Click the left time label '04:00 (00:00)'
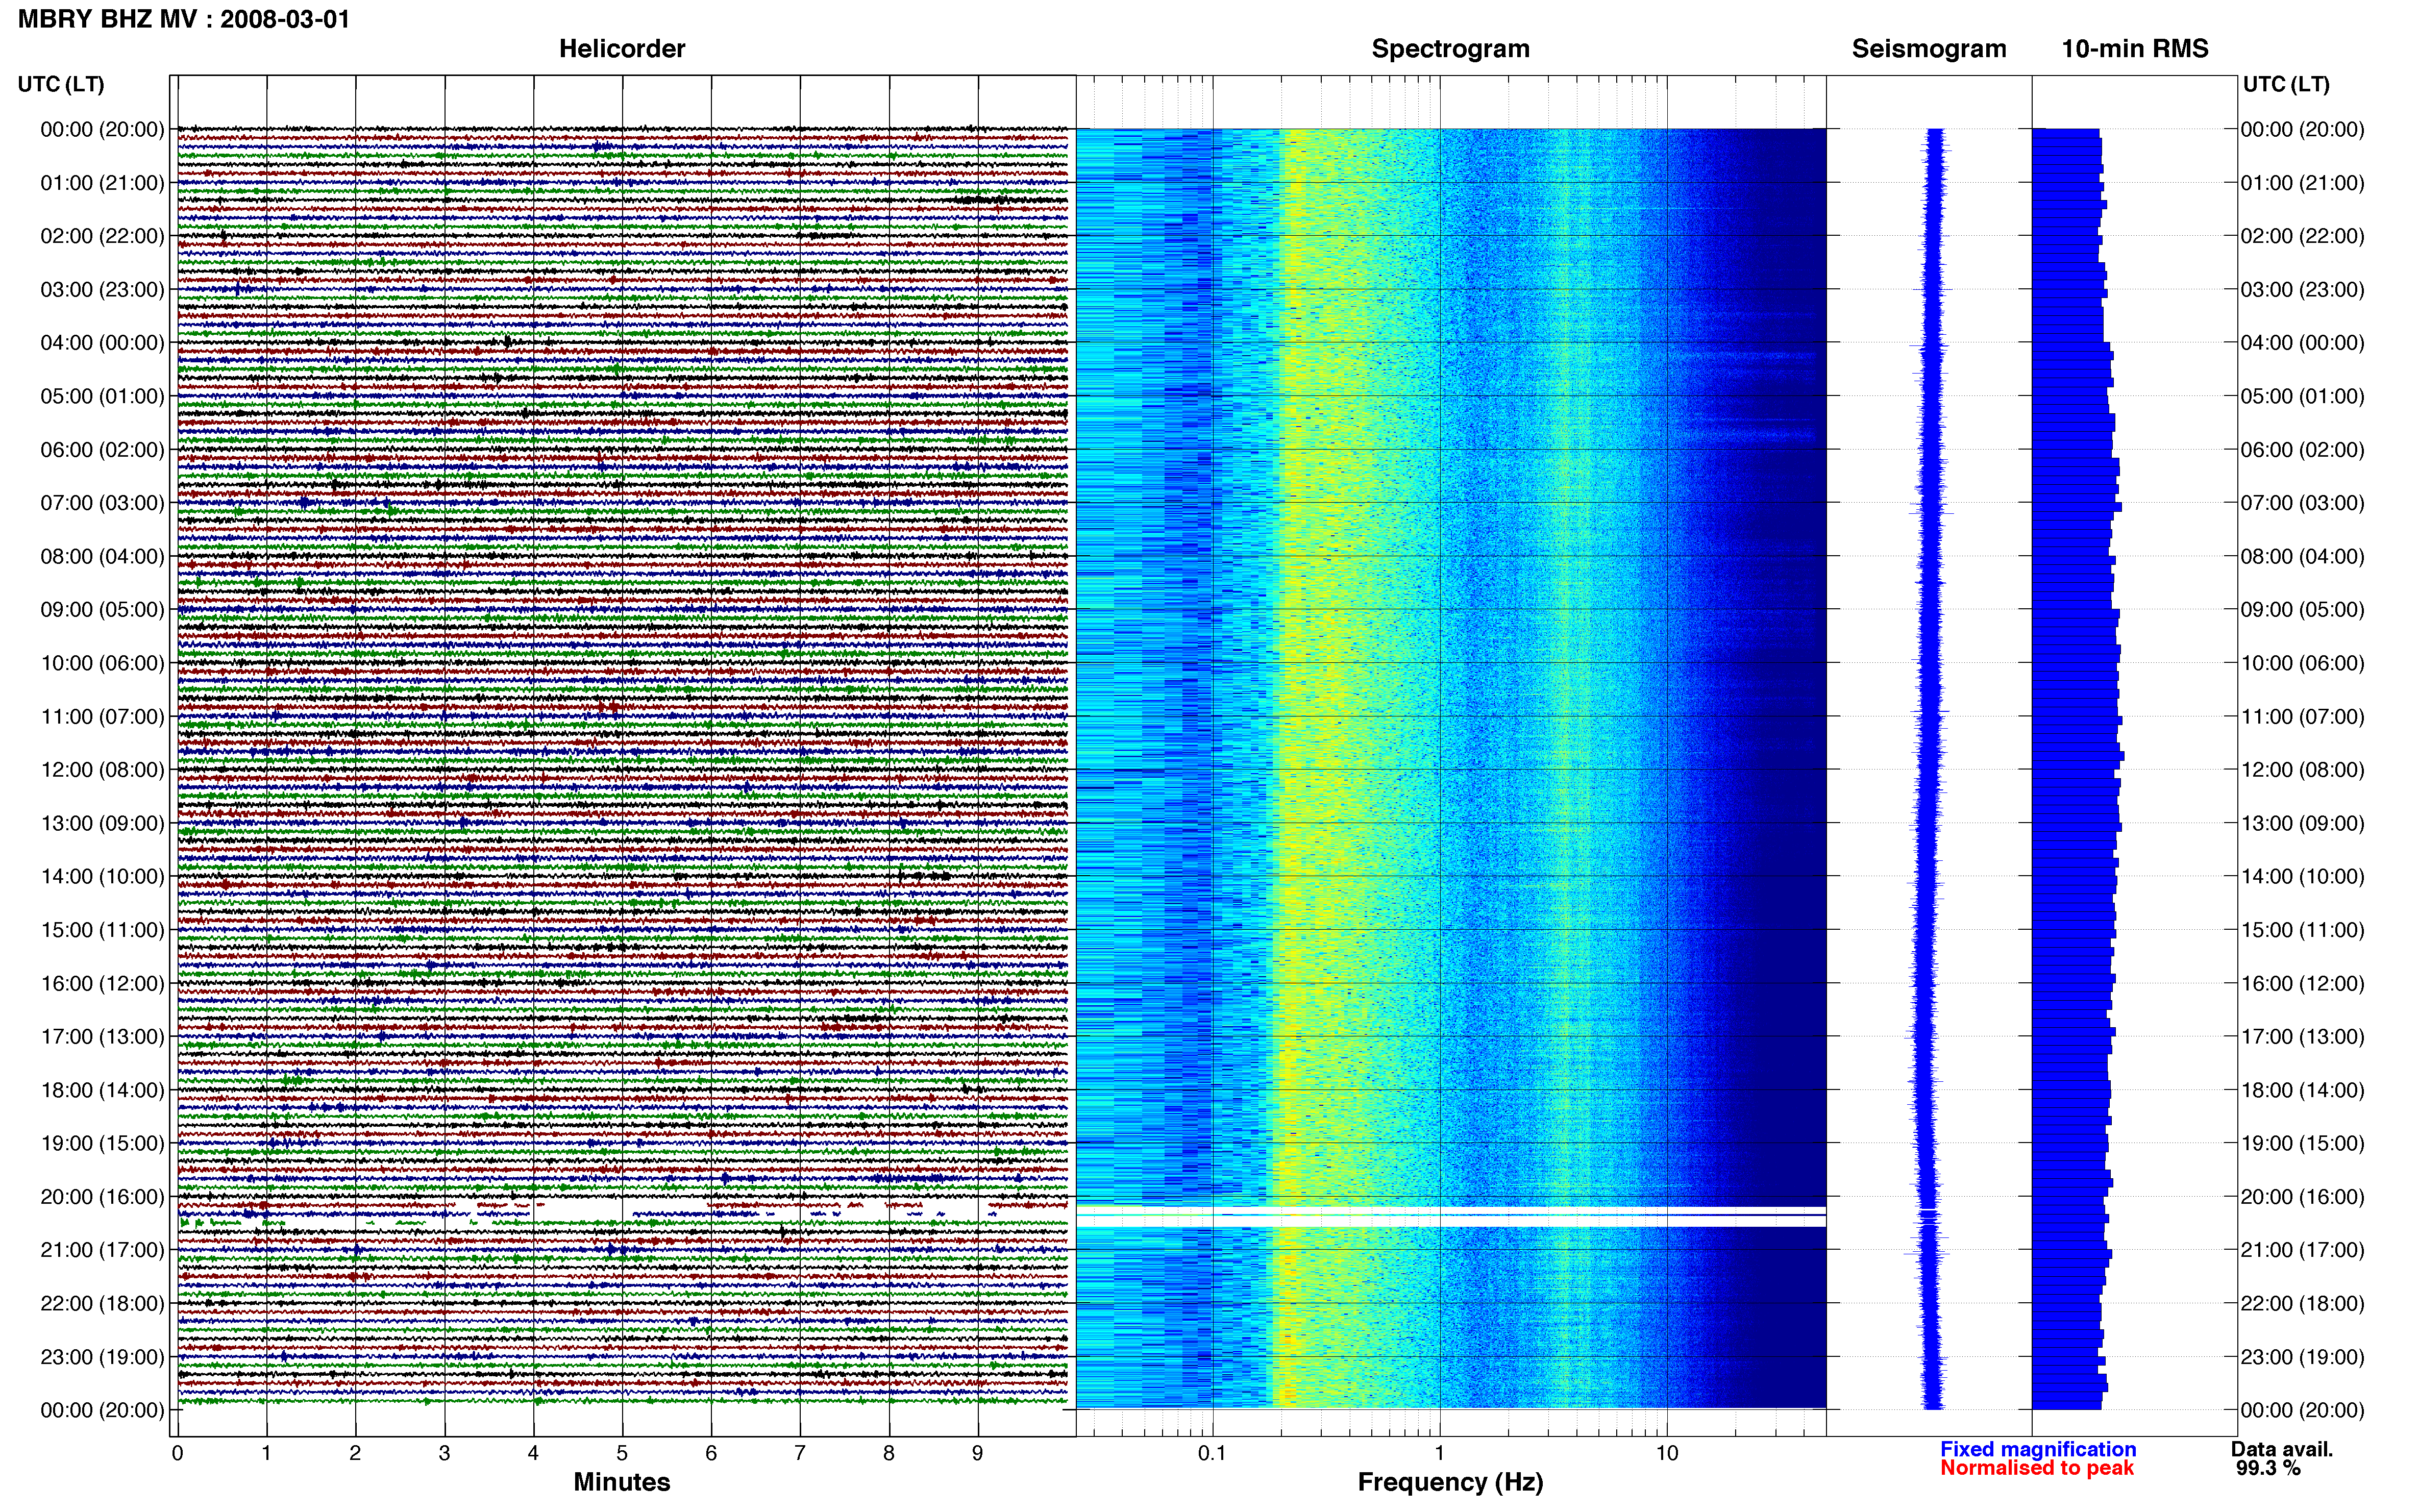 point(102,343)
